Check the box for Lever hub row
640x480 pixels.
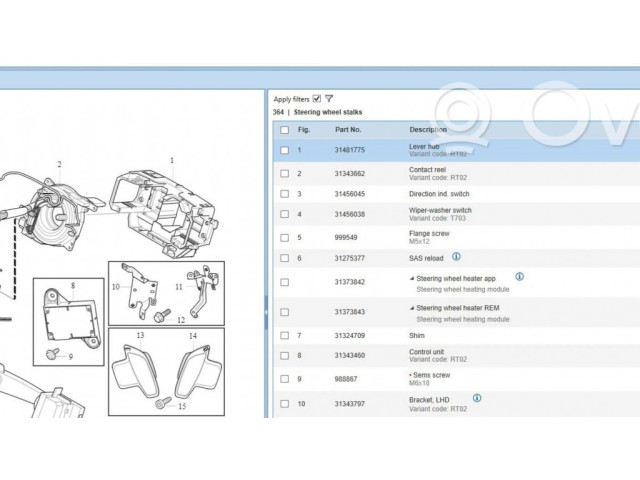285,150
